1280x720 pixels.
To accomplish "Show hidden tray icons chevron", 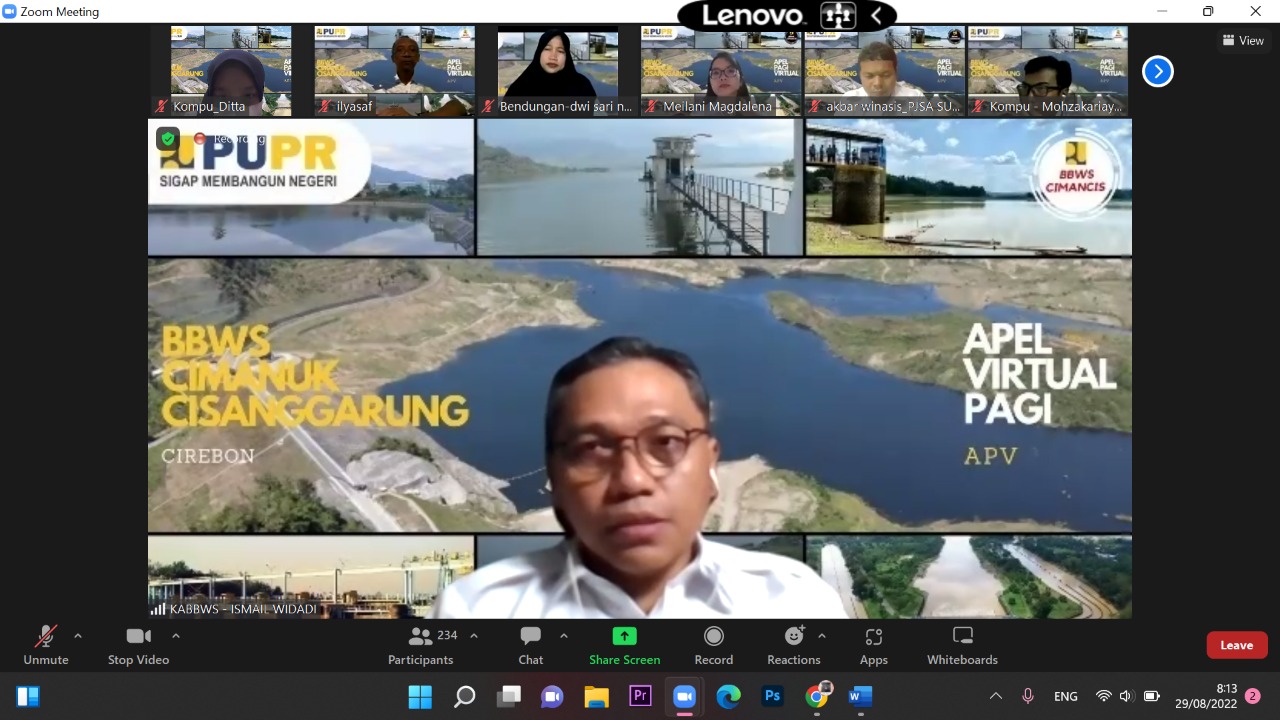I will [x=995, y=696].
